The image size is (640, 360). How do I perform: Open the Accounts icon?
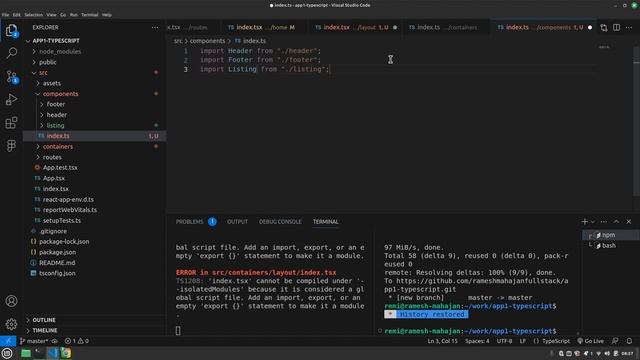(11, 301)
